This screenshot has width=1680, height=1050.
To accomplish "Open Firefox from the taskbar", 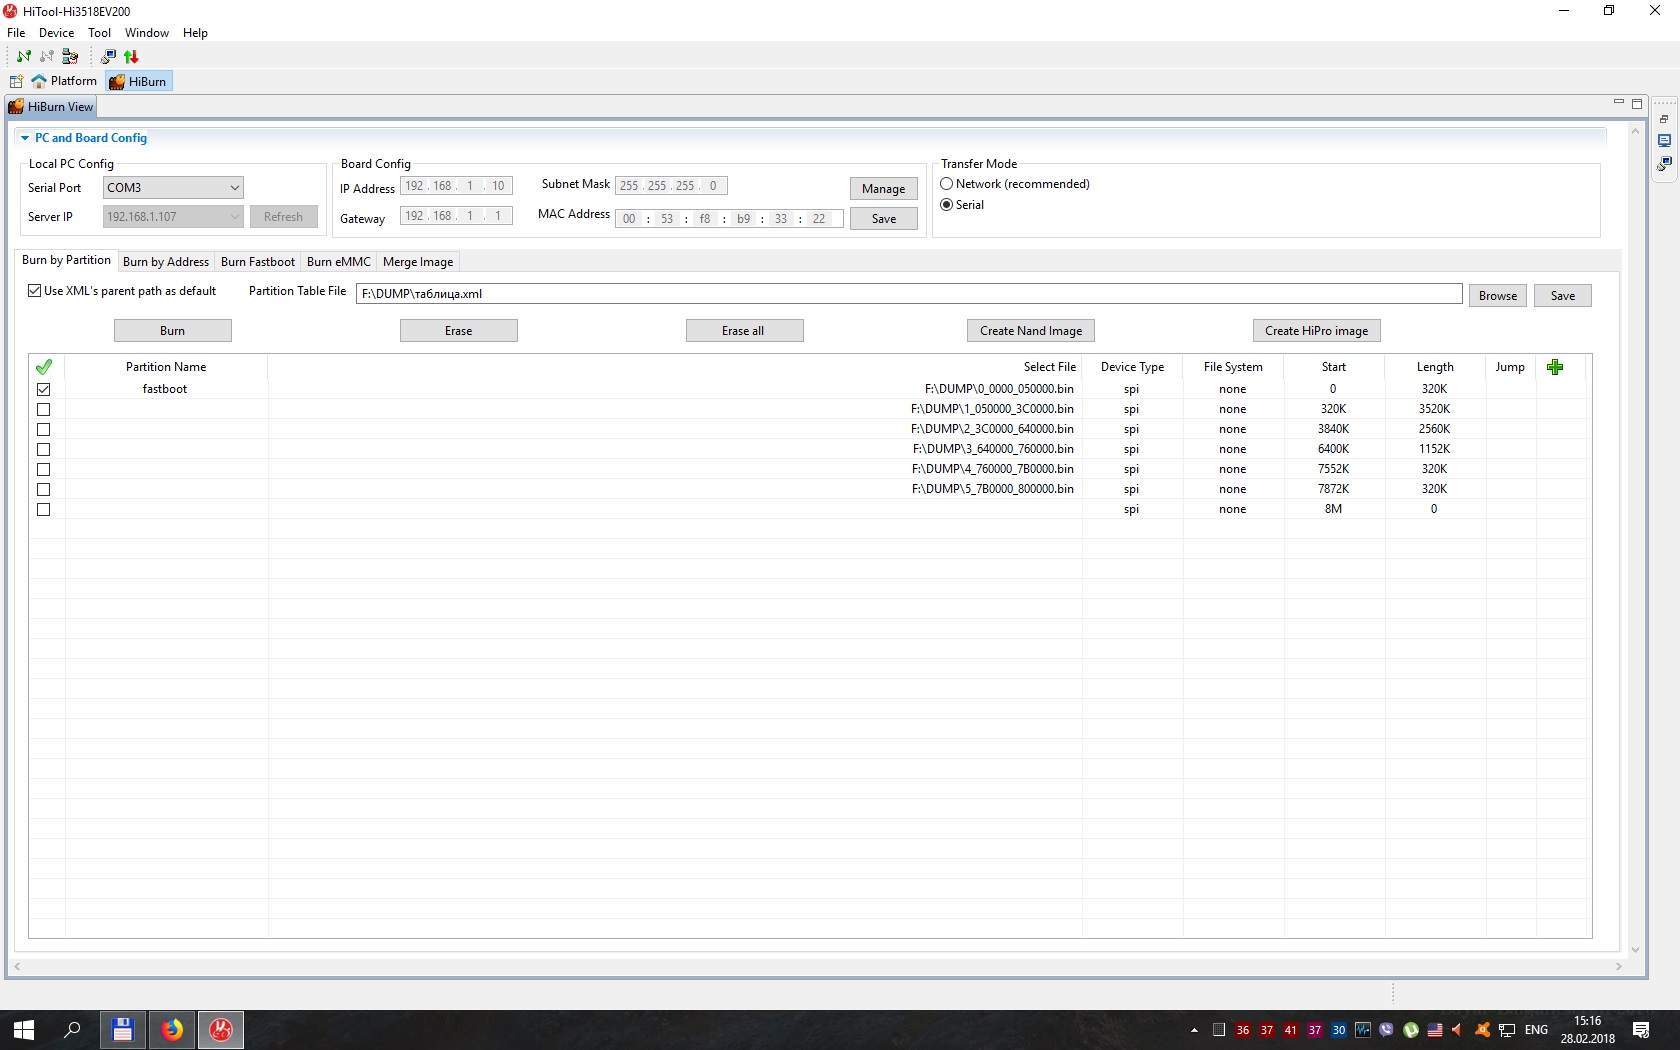I will click(172, 1029).
